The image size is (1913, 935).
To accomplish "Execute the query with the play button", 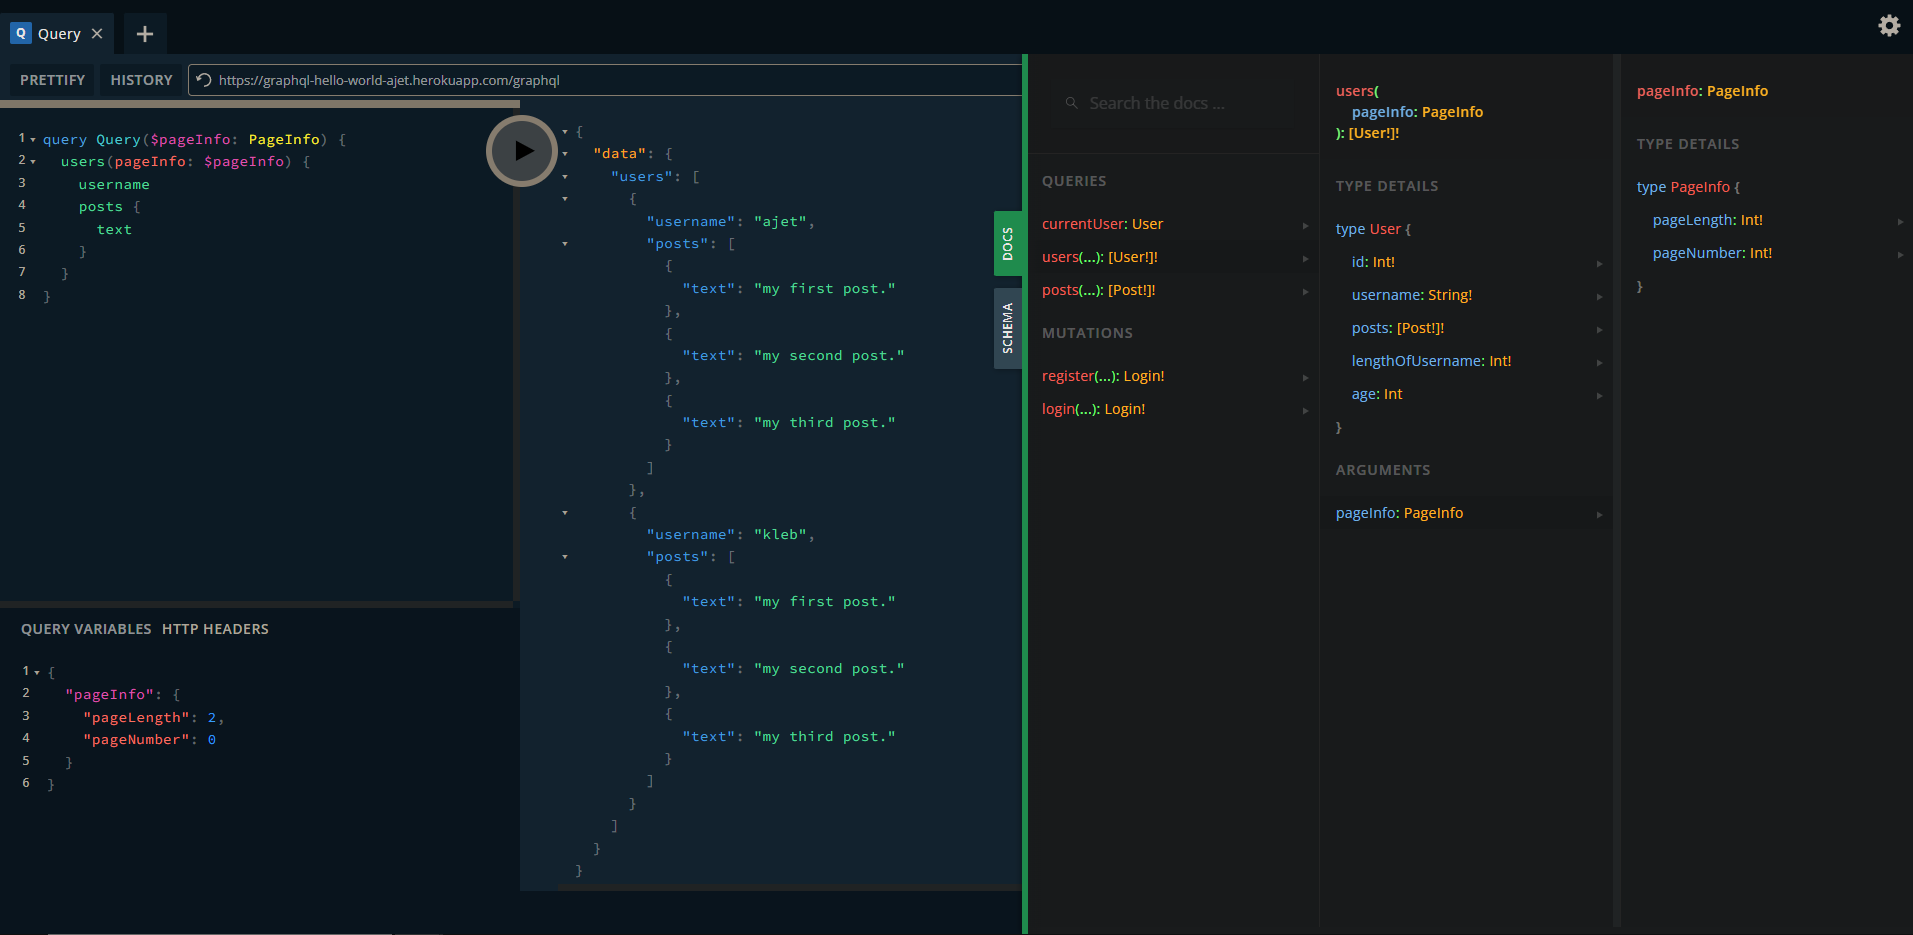I will (521, 150).
